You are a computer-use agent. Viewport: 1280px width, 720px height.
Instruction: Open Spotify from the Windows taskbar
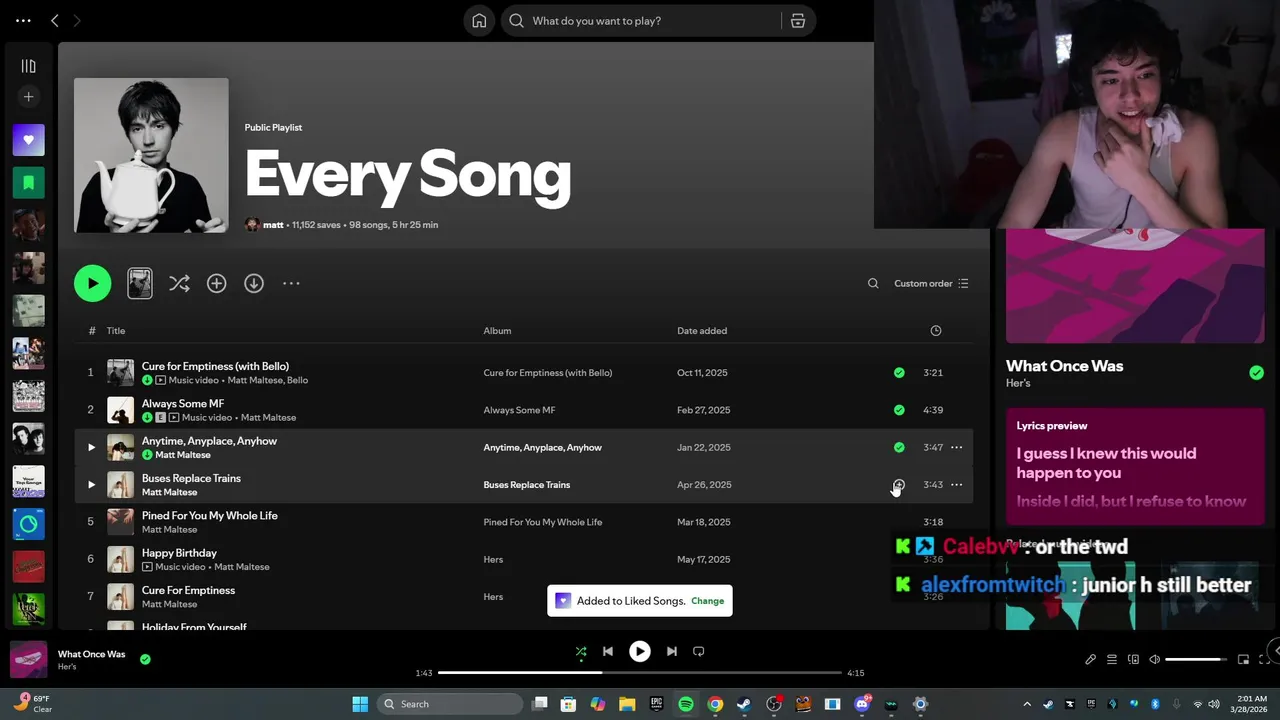pyautogui.click(x=686, y=704)
